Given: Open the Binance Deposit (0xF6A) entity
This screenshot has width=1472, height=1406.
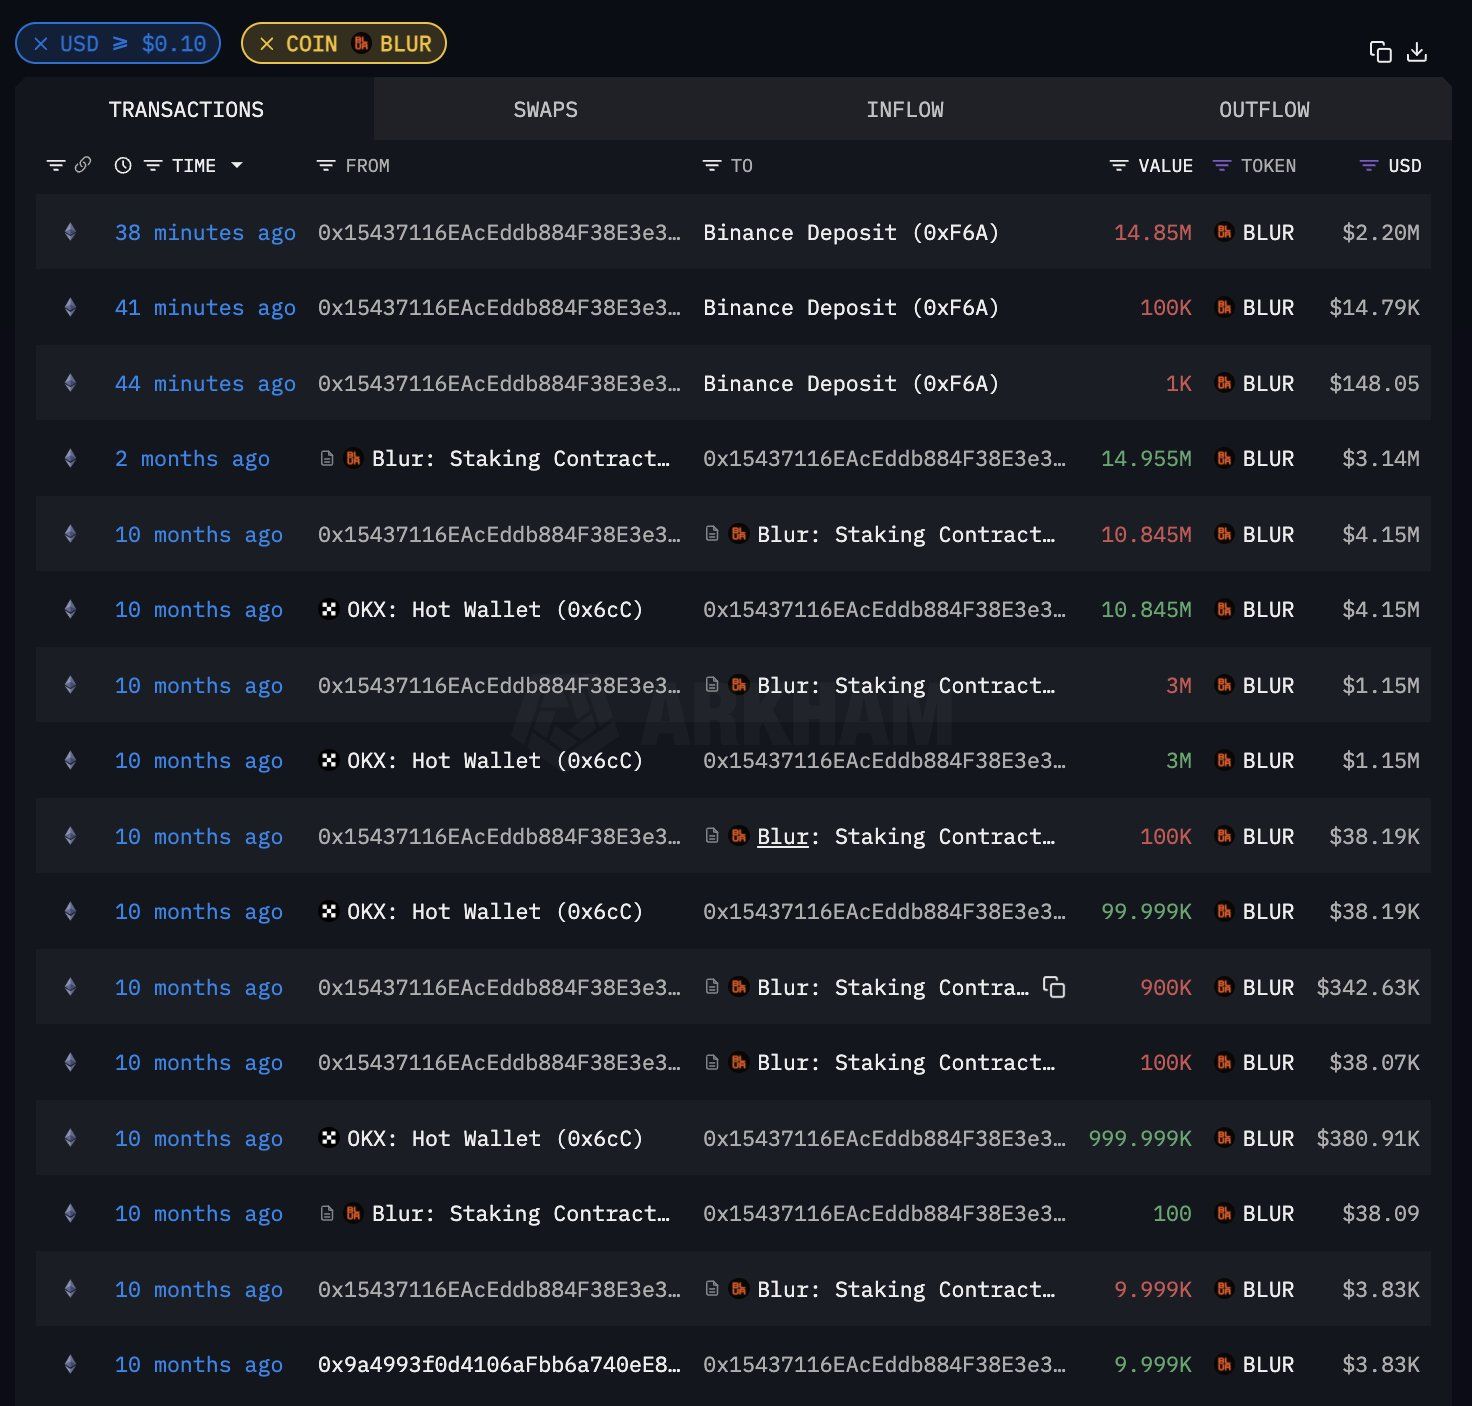Looking at the screenshot, I should [850, 232].
